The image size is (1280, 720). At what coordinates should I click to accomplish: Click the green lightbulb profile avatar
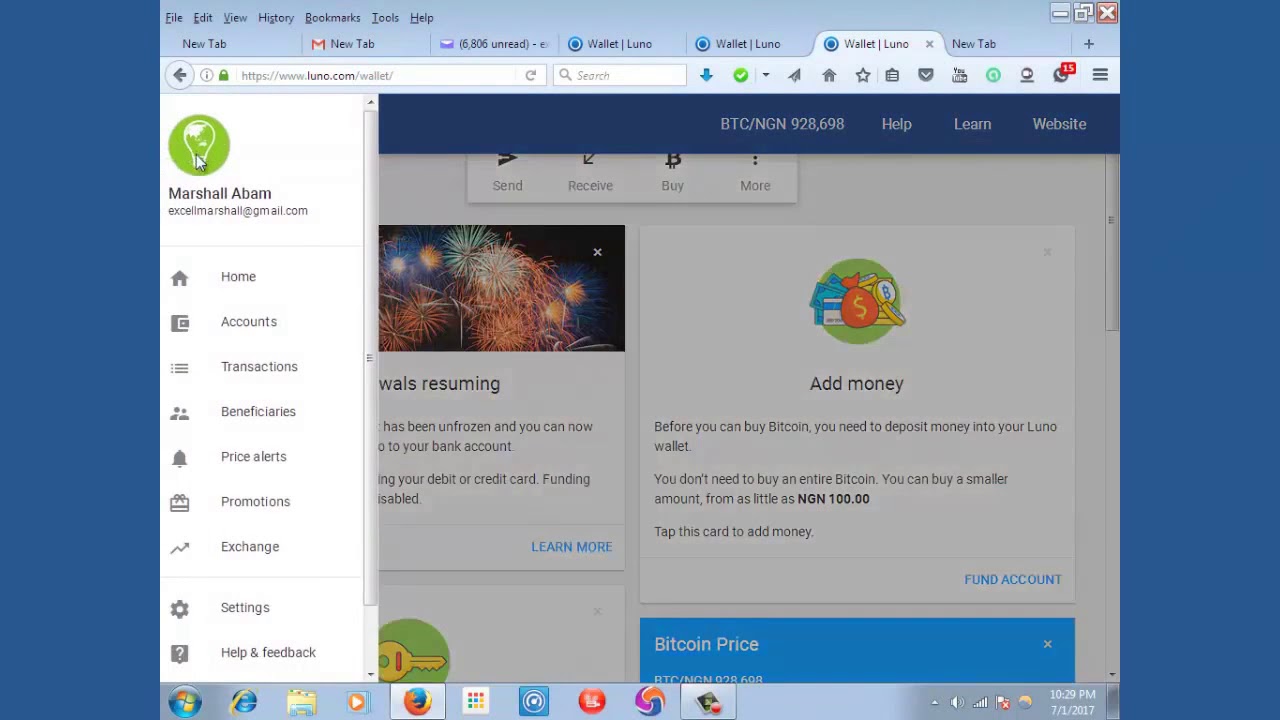[x=199, y=145]
